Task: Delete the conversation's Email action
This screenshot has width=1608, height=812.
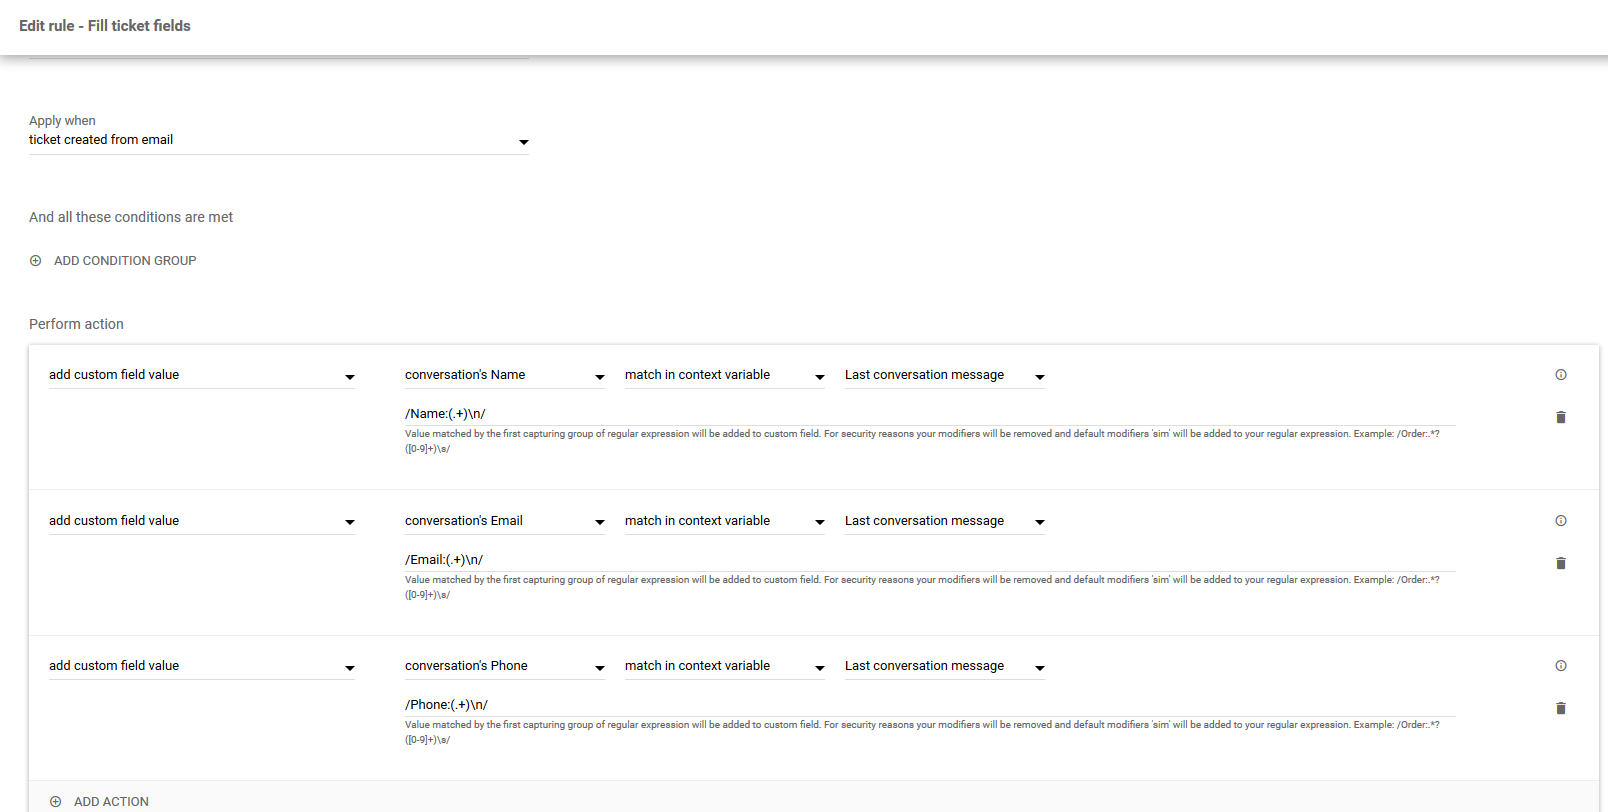Action: 1560,563
